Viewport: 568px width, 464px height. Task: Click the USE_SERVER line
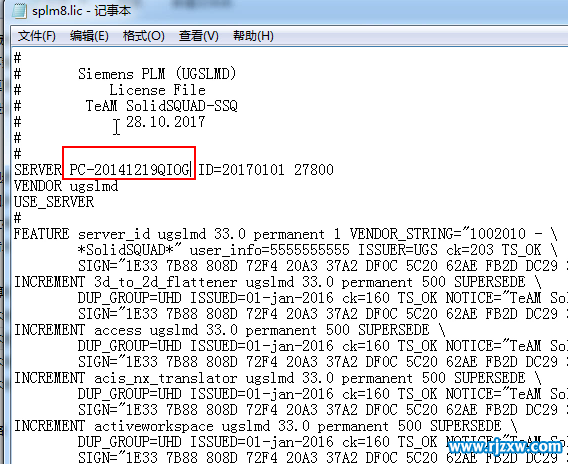tap(54, 202)
